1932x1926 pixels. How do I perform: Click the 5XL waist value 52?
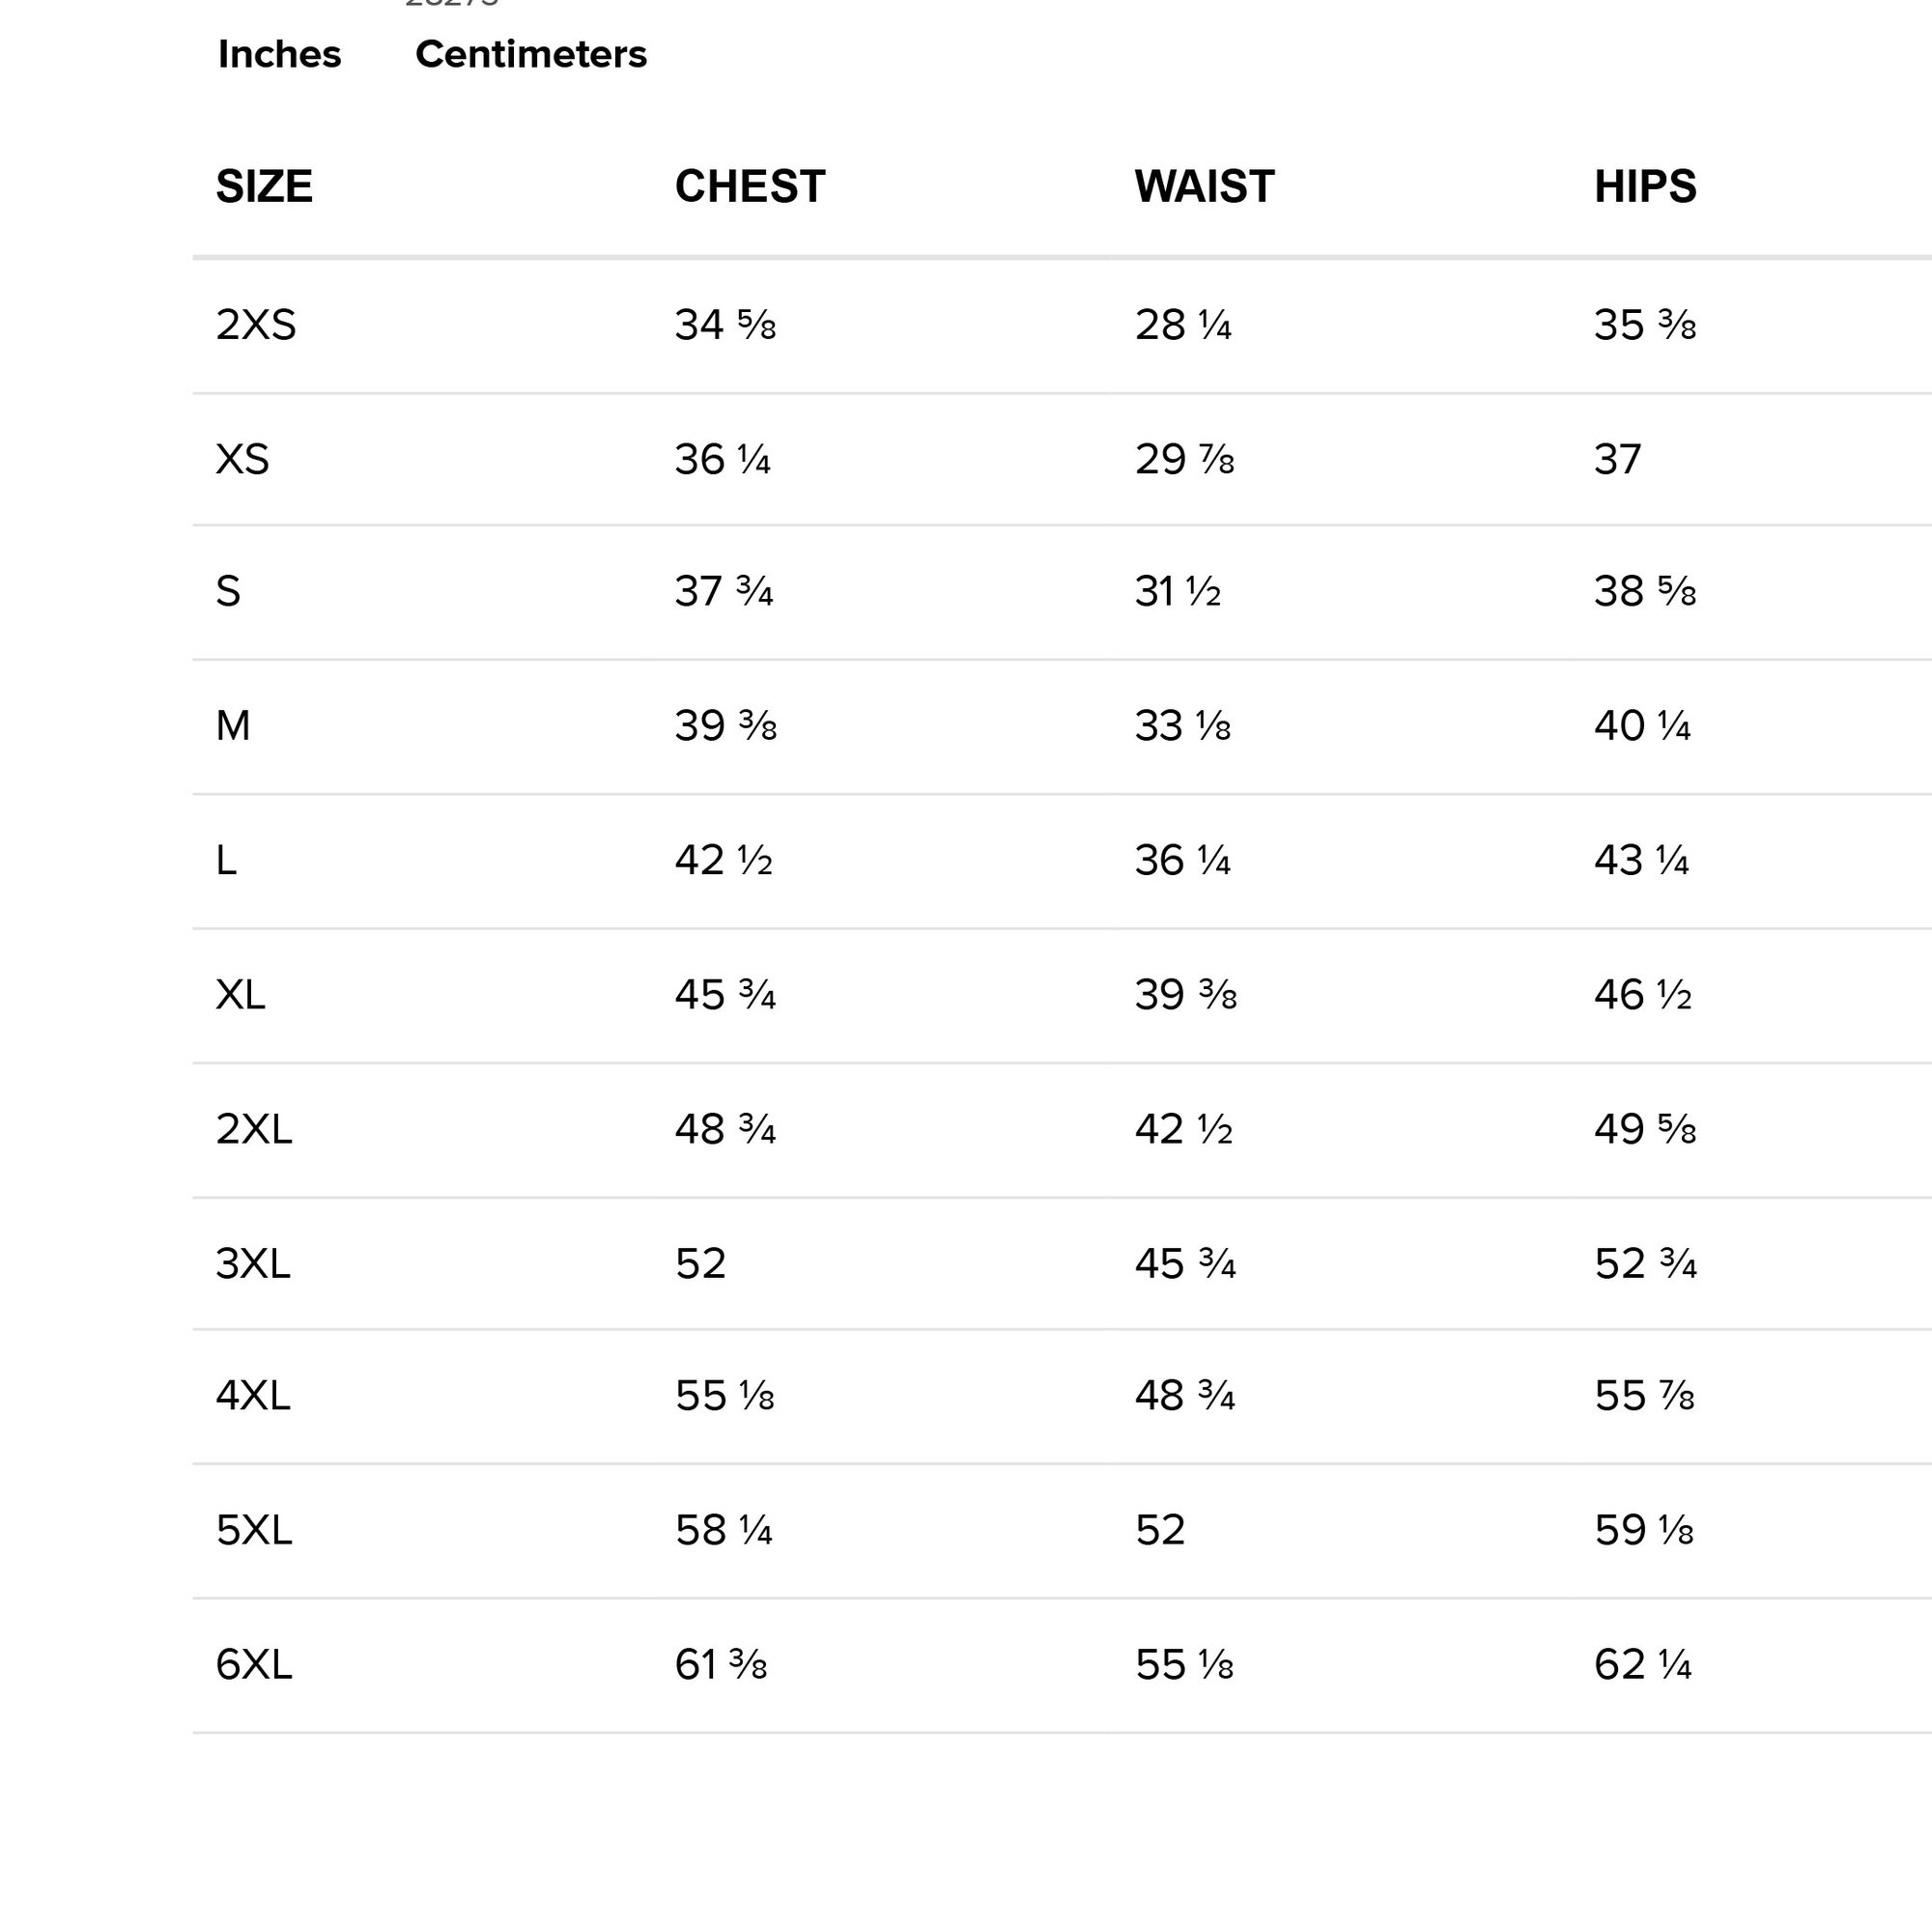pos(1159,1530)
